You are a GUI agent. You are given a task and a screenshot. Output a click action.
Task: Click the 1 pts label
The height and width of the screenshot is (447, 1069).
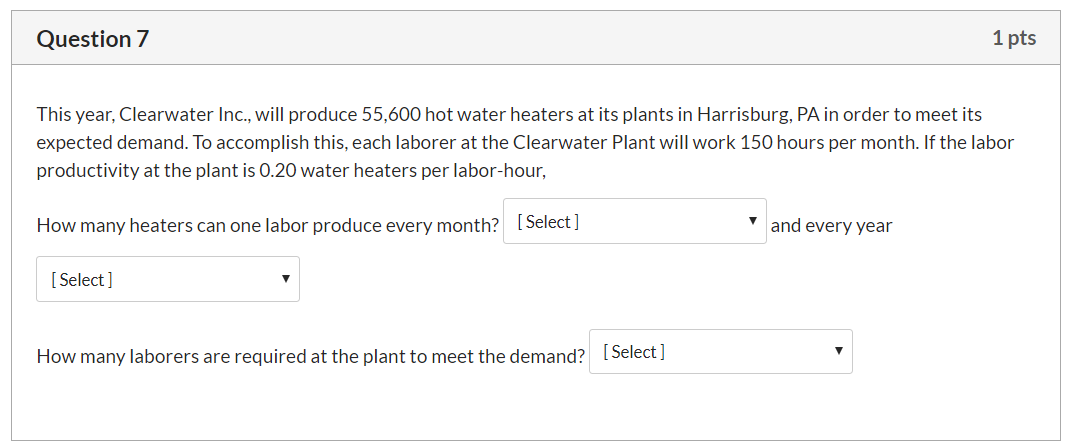click(x=1014, y=38)
